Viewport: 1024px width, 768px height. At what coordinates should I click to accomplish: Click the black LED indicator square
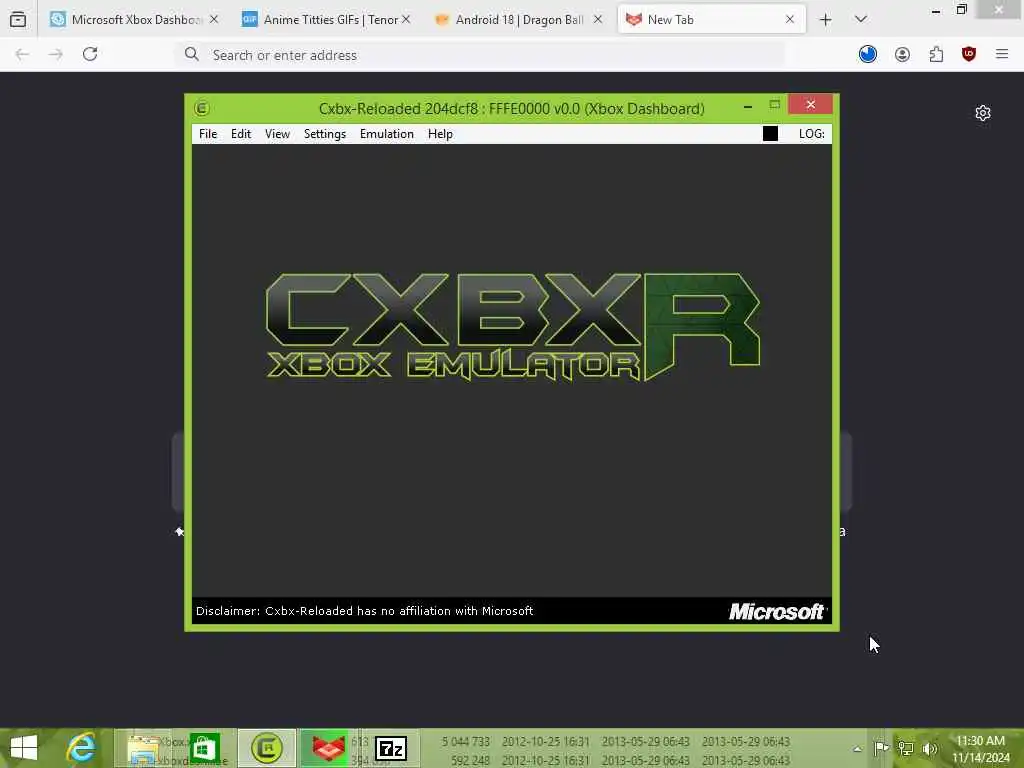[771, 134]
